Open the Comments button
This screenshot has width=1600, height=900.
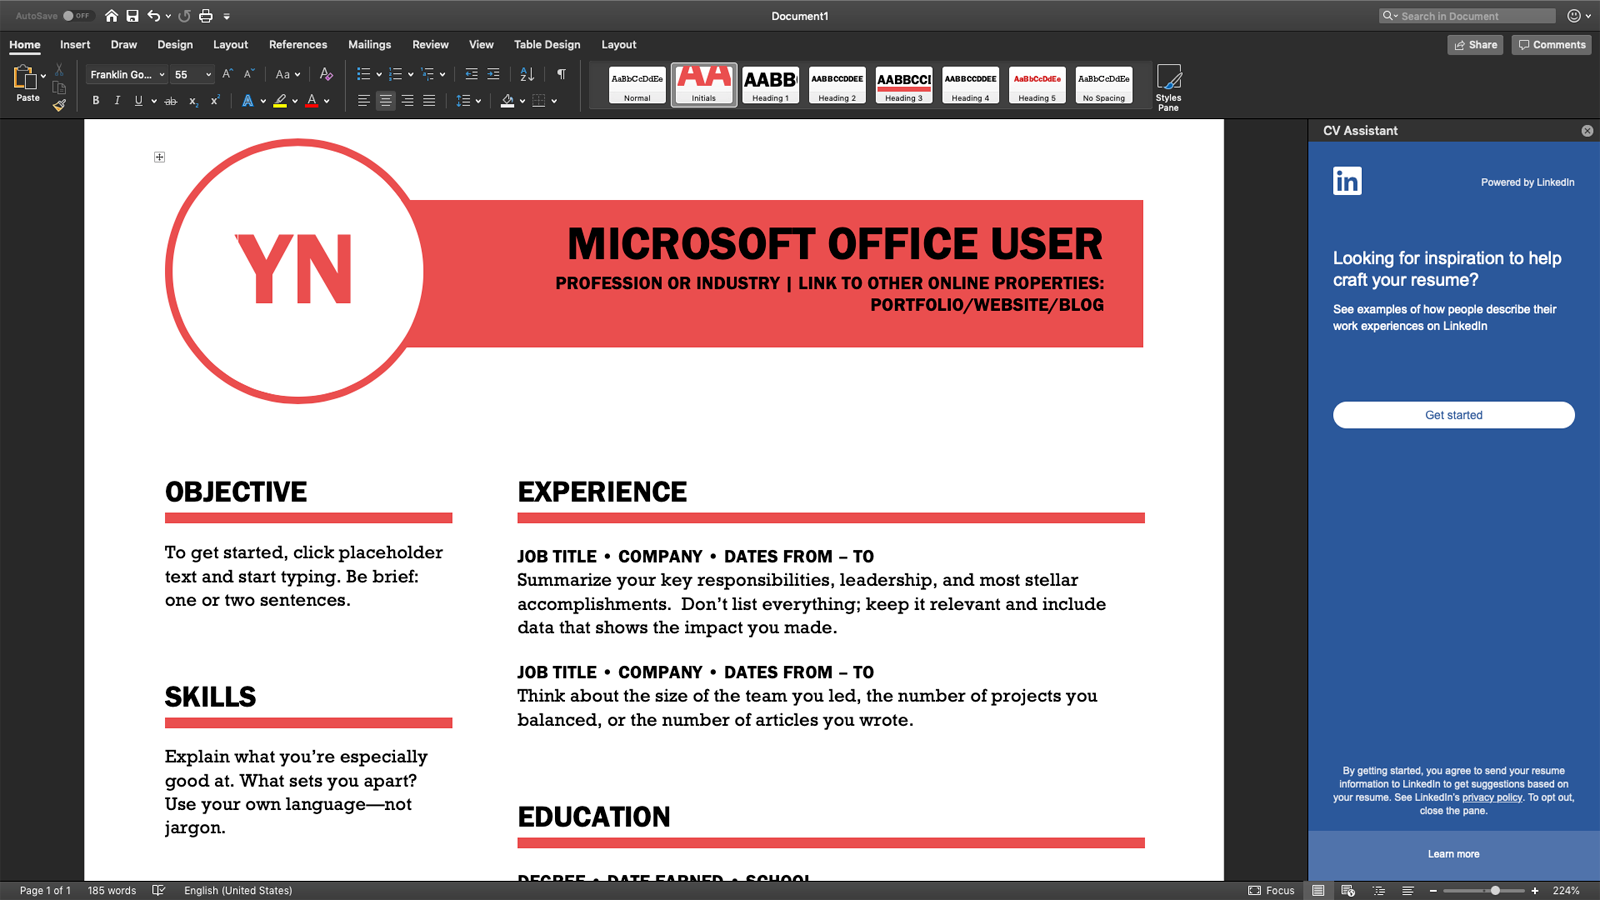coord(1551,45)
